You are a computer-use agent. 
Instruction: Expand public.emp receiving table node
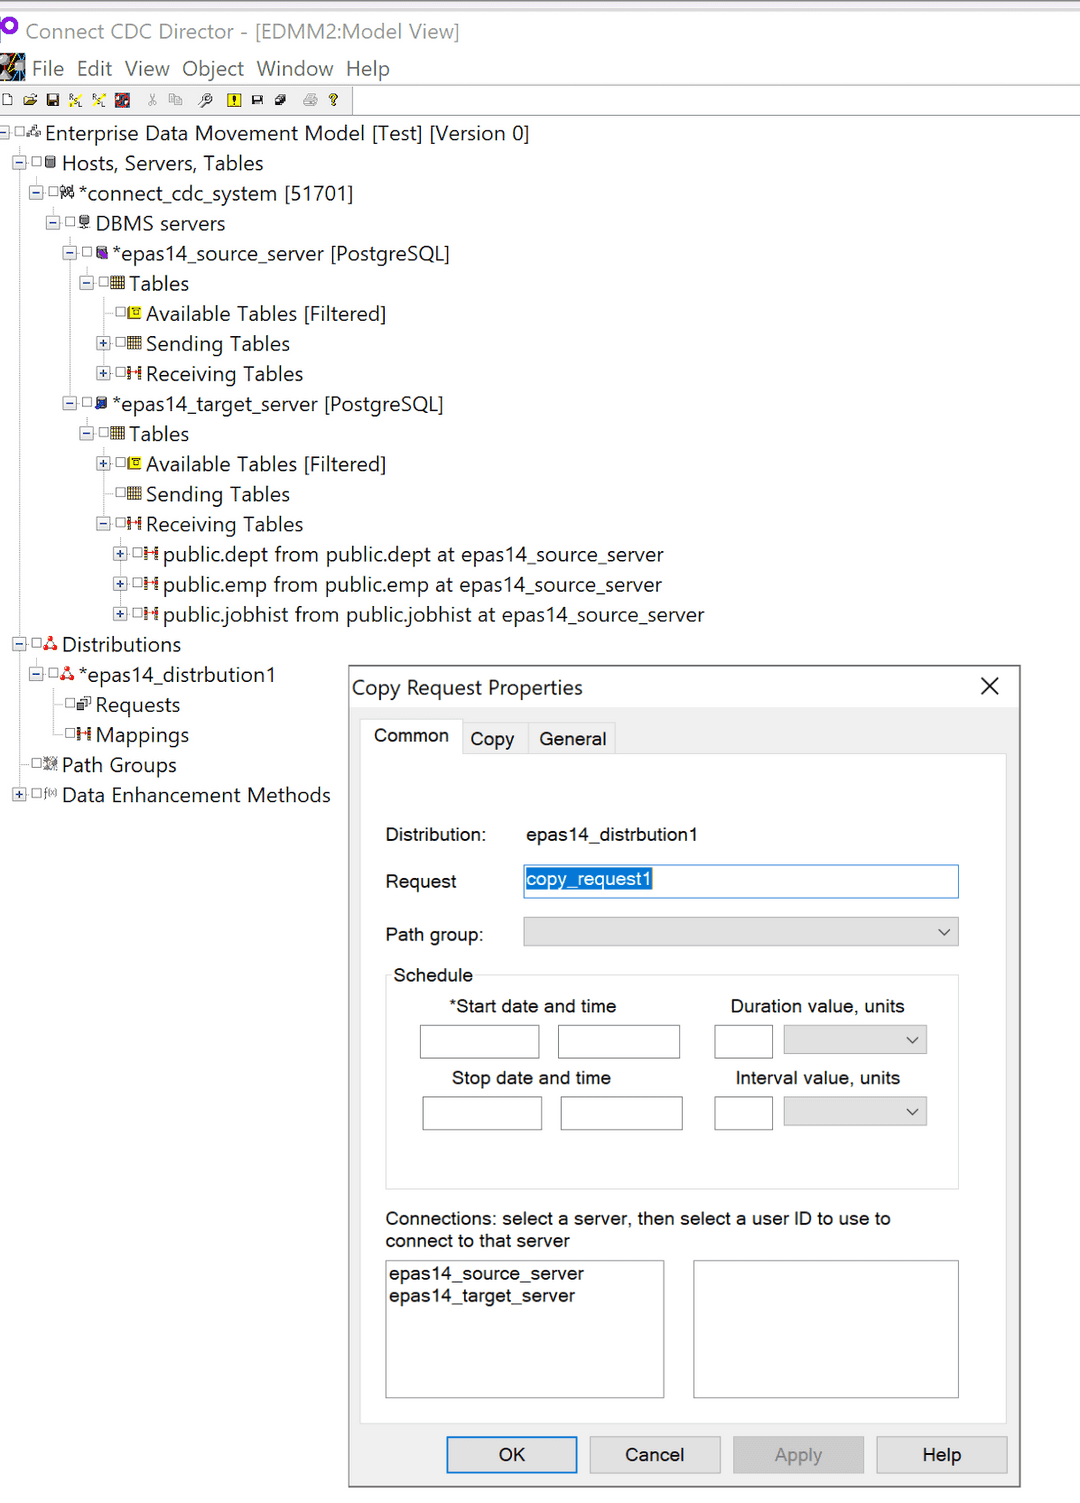pyautogui.click(x=120, y=584)
